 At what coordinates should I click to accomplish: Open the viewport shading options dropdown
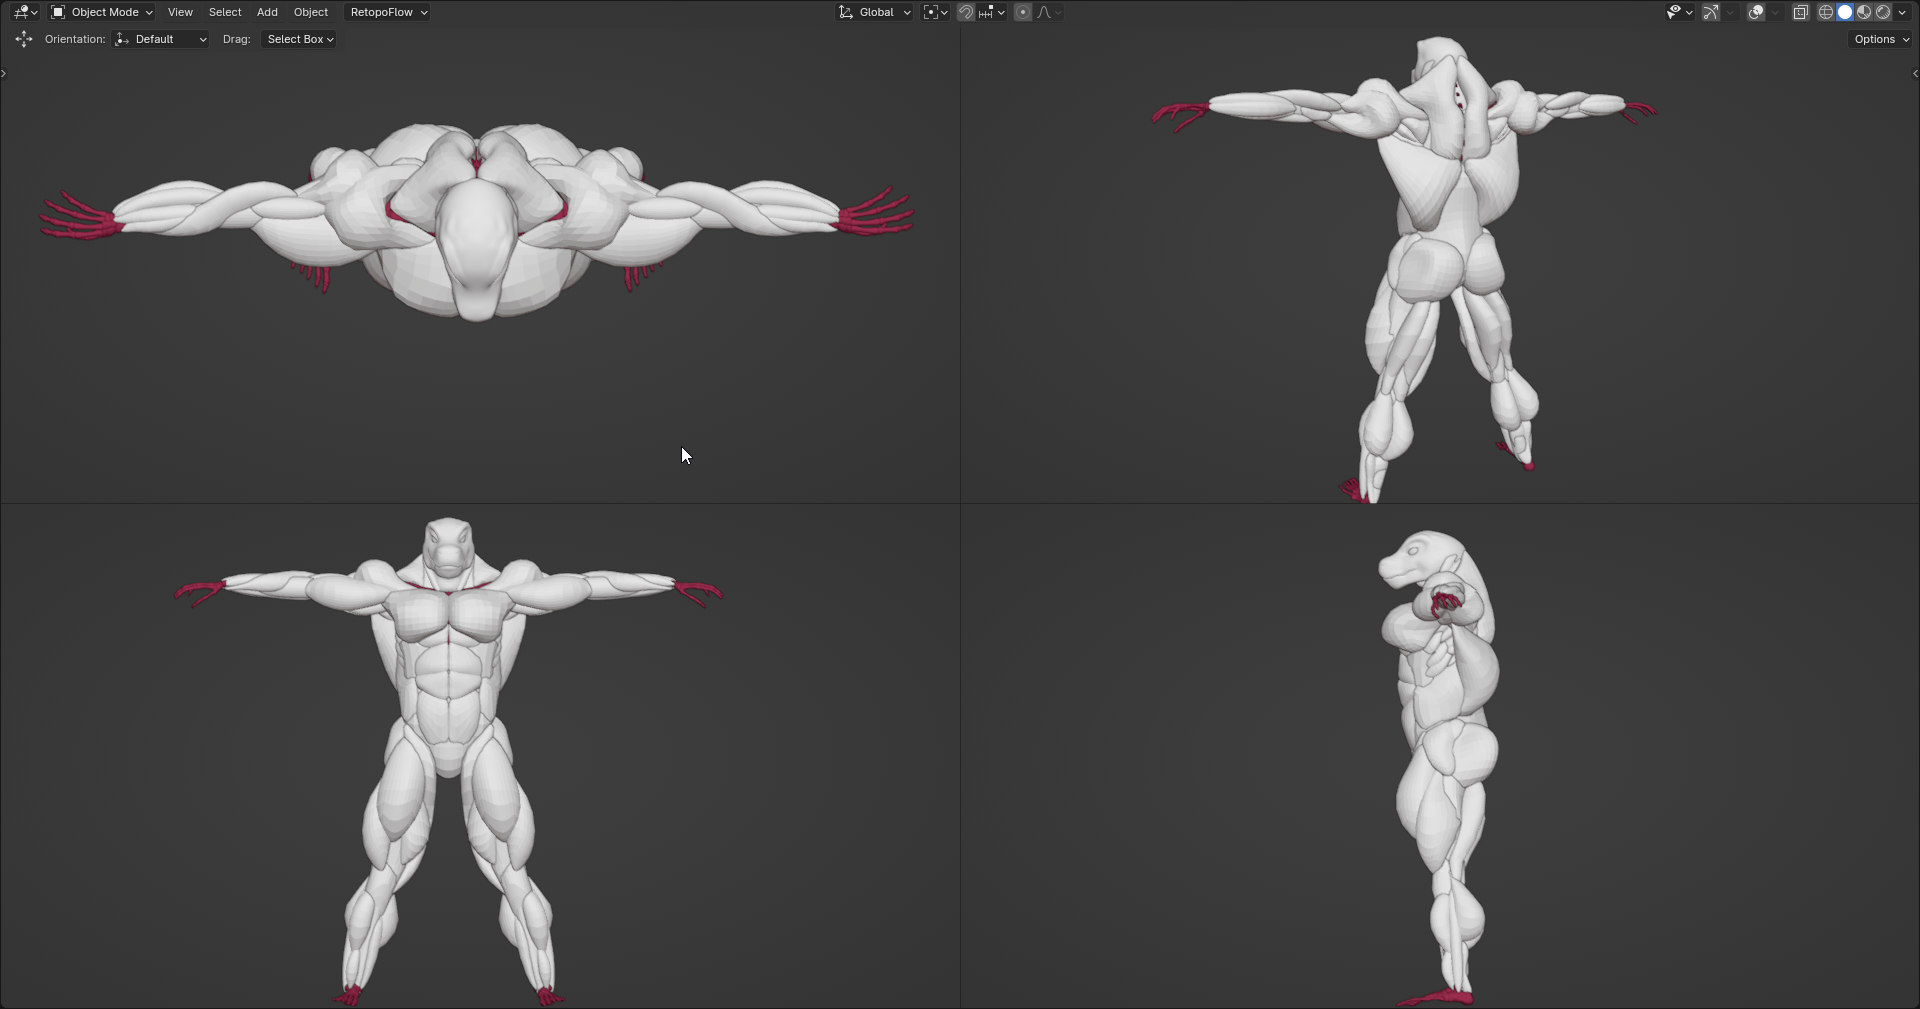click(1902, 12)
